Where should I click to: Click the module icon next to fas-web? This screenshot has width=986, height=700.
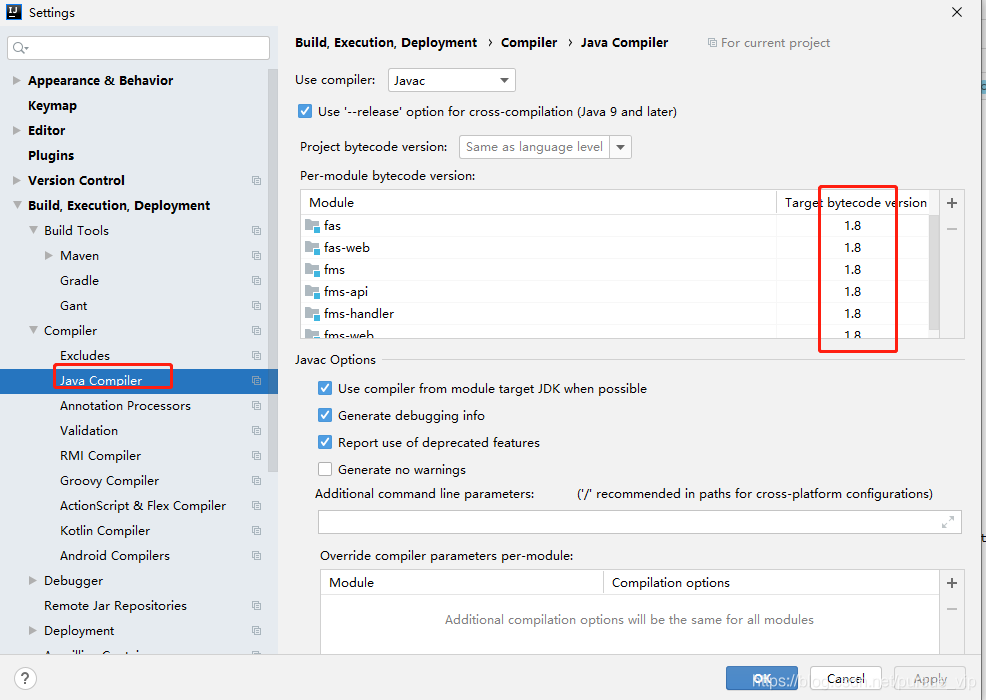311,247
